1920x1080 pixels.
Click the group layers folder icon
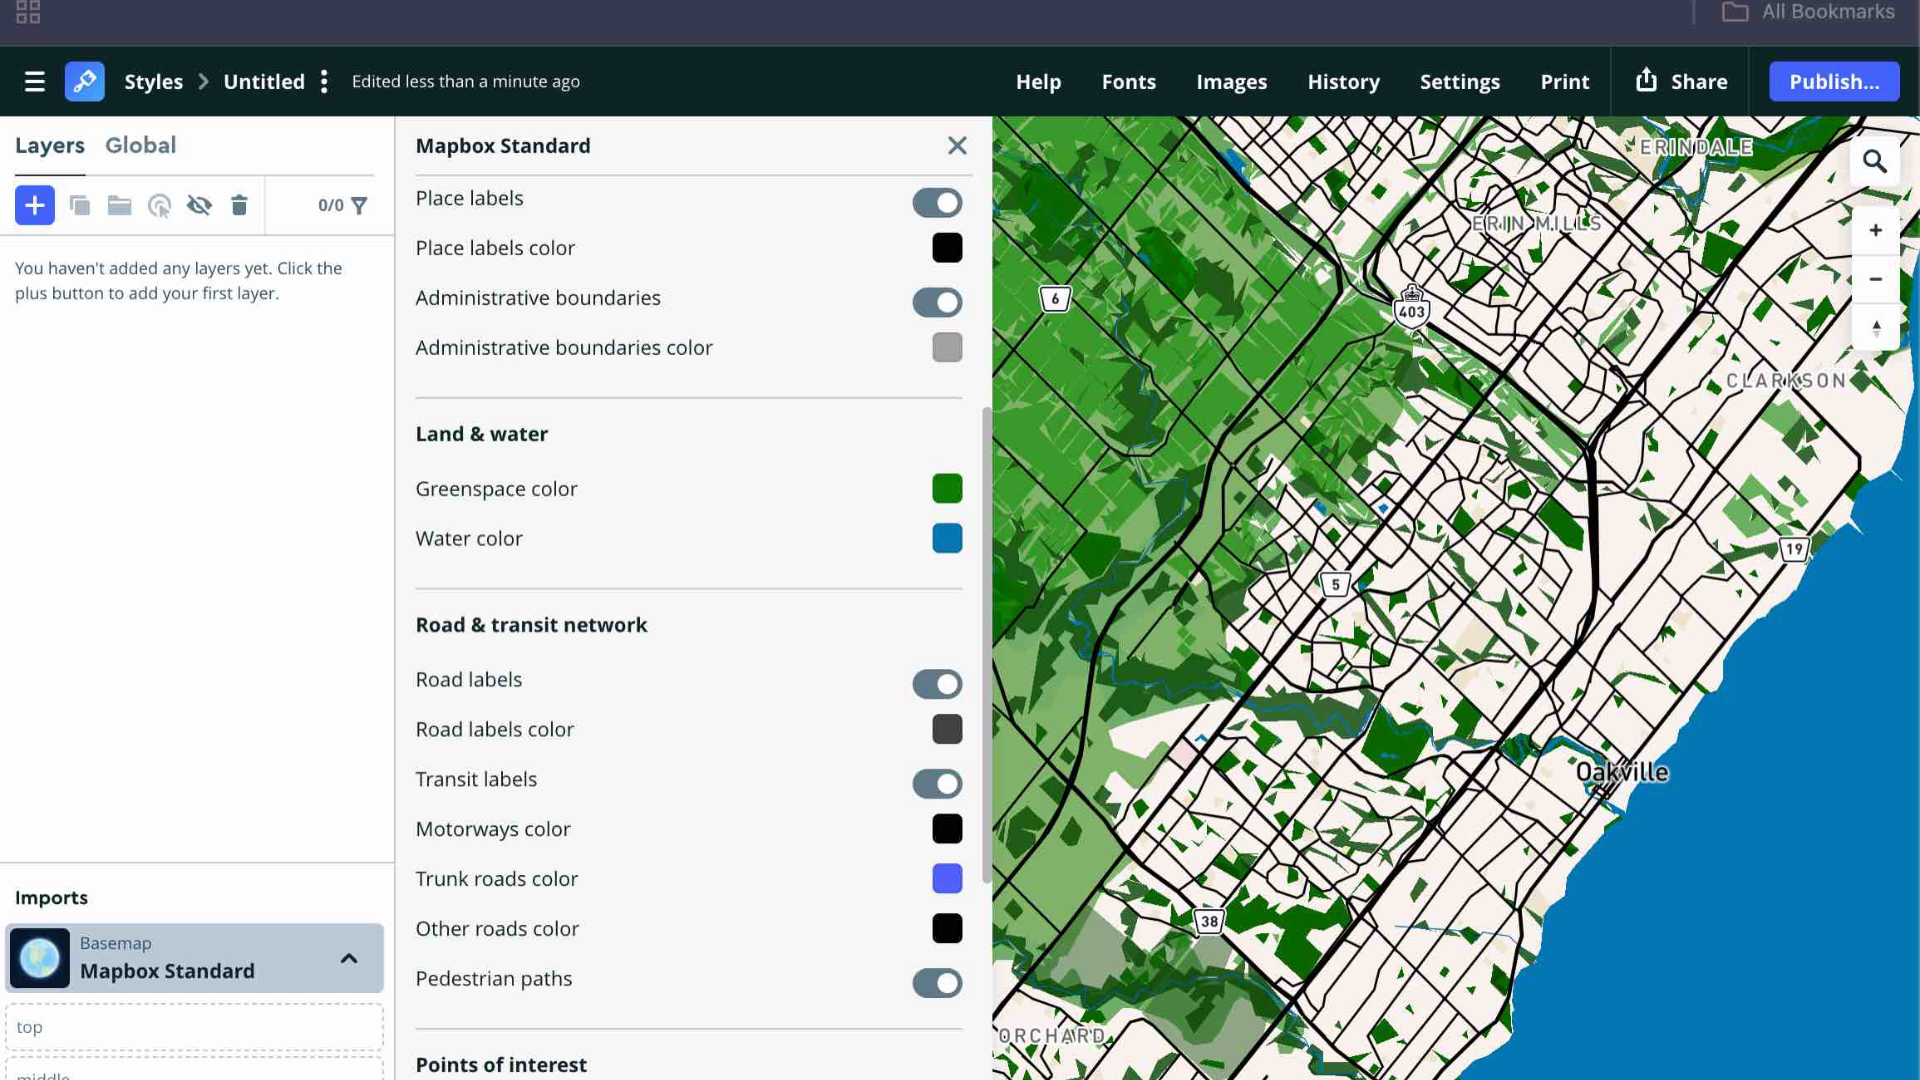[119, 205]
